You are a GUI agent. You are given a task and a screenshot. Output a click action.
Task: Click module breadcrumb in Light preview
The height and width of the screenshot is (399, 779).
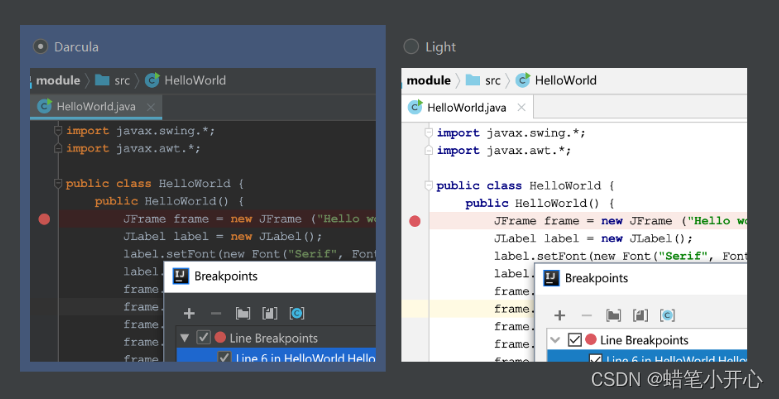(x=429, y=80)
